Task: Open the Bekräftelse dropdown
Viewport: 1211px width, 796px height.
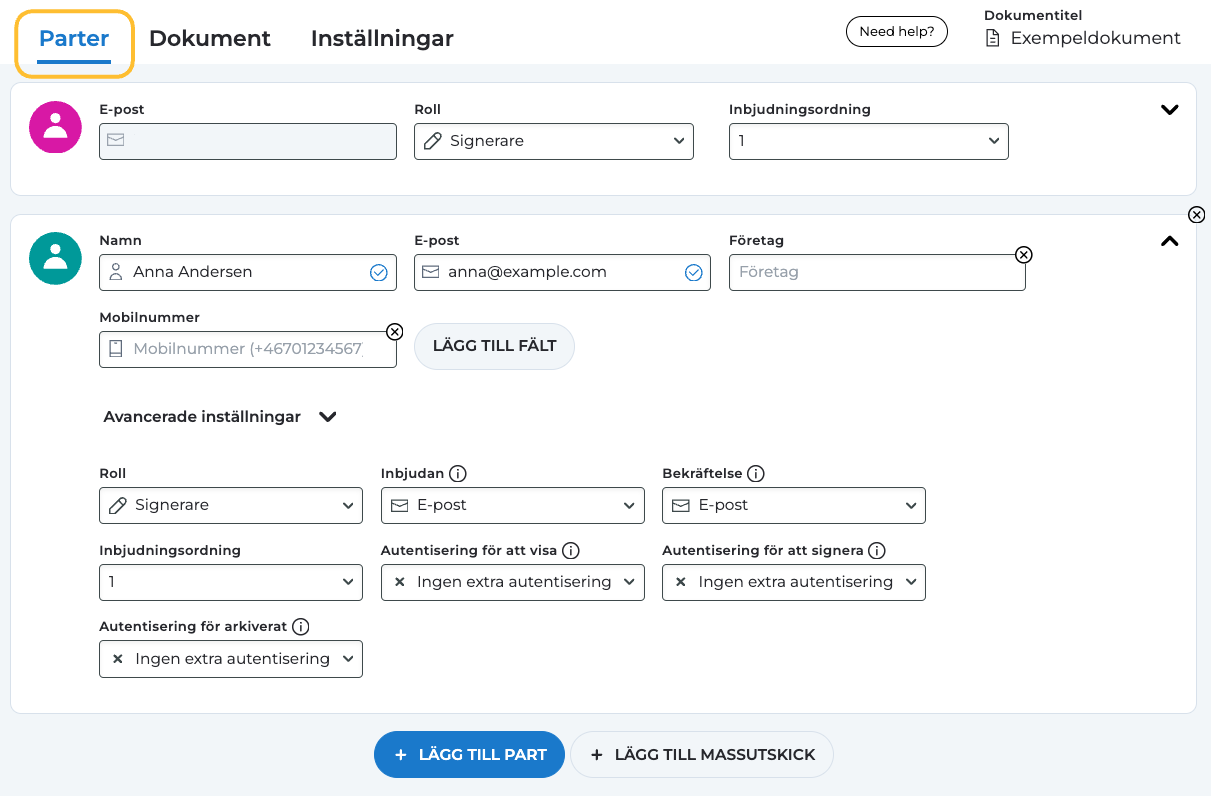Action: 793,505
